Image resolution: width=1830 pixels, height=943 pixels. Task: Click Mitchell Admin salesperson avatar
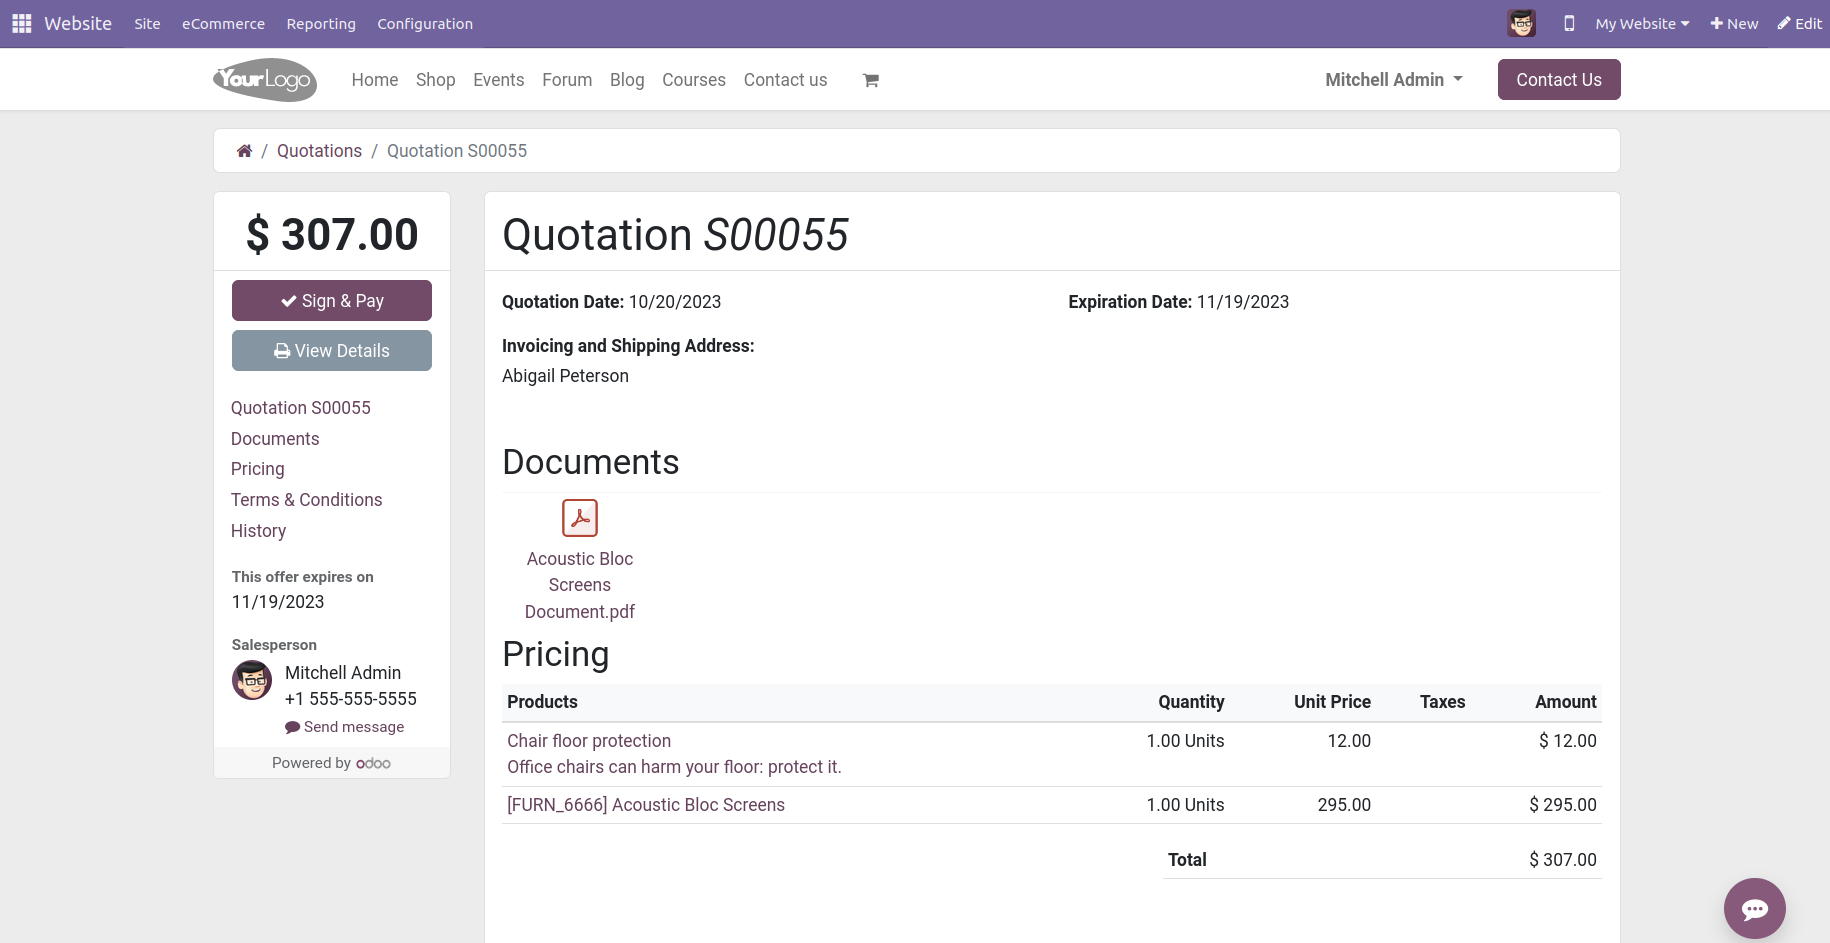click(x=252, y=680)
